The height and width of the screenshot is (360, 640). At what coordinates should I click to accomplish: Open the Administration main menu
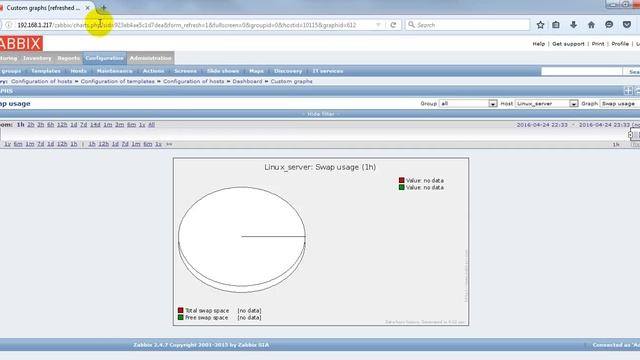[151, 58]
